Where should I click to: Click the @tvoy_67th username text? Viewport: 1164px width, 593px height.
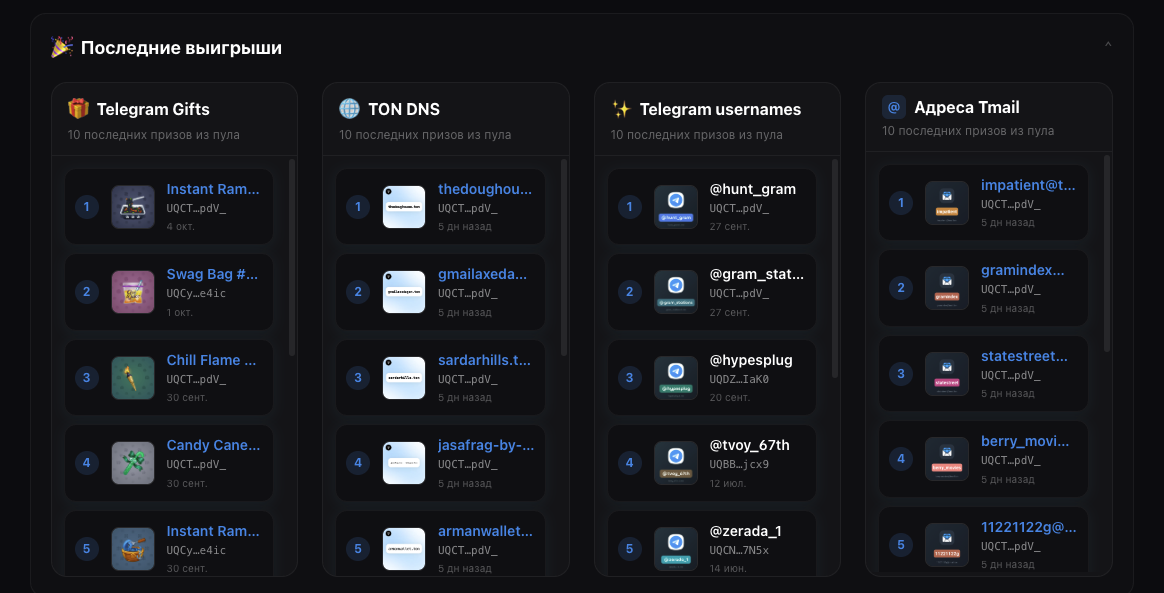(750, 445)
